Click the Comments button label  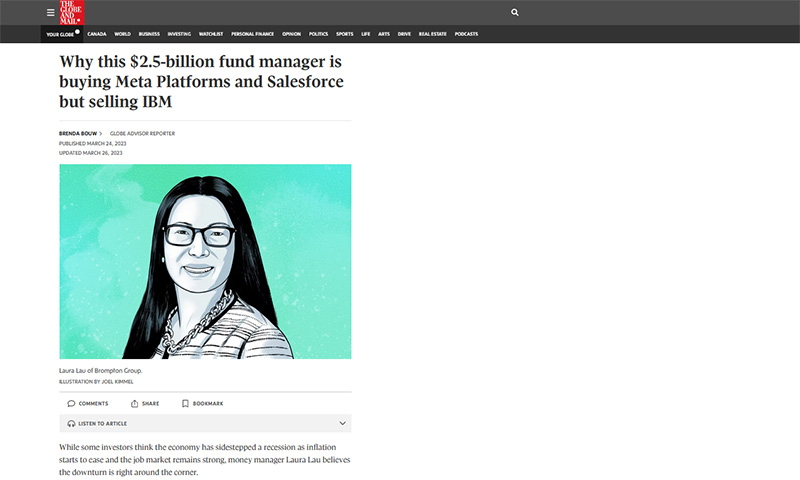click(x=93, y=403)
